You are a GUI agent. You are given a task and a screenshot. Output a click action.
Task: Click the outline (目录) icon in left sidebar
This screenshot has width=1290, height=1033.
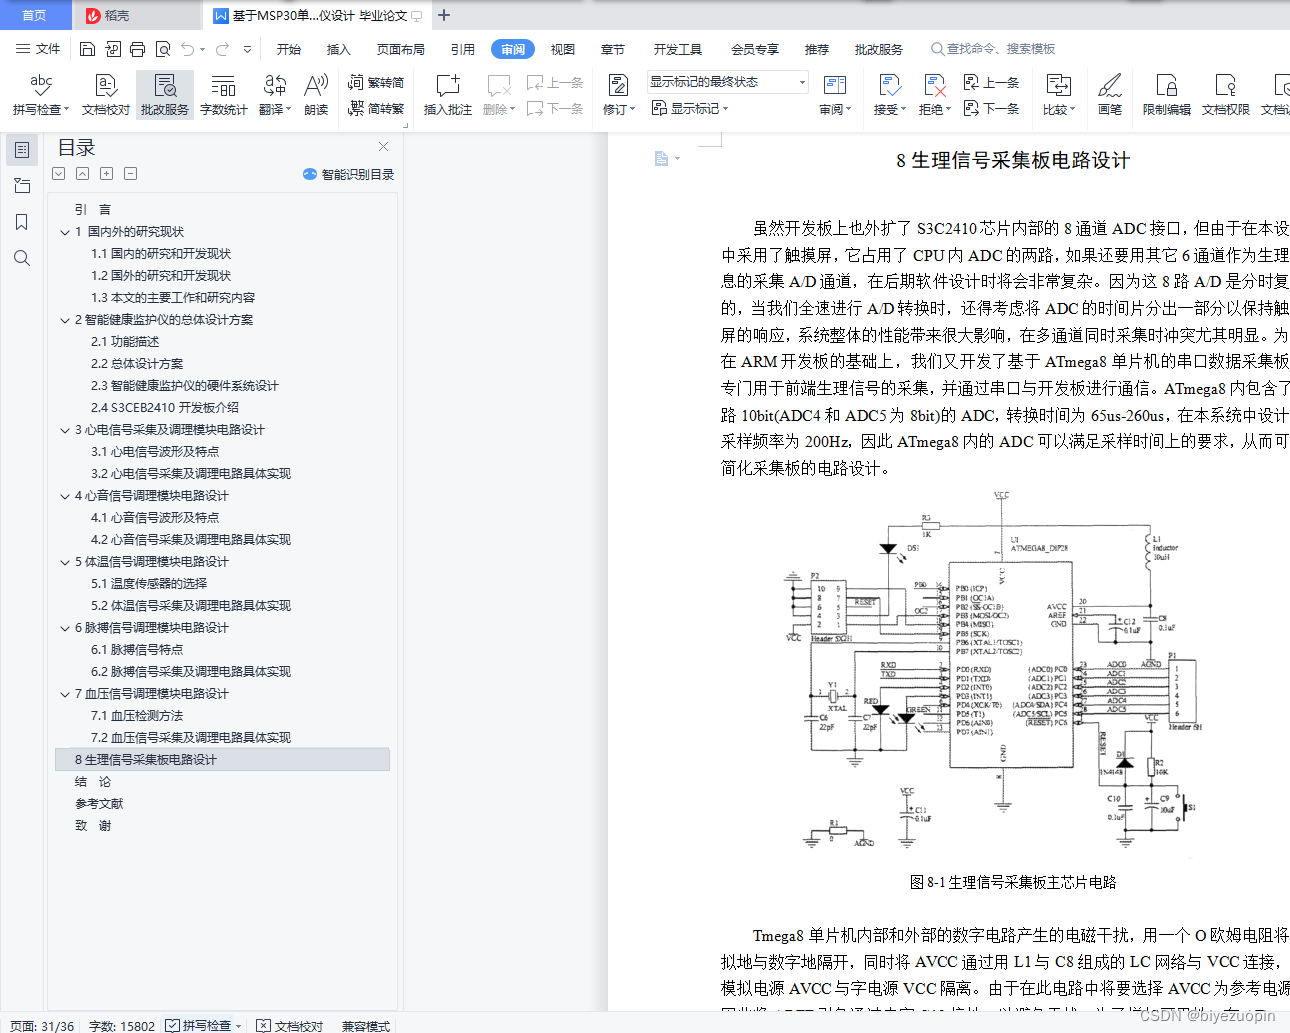pyautogui.click(x=22, y=150)
